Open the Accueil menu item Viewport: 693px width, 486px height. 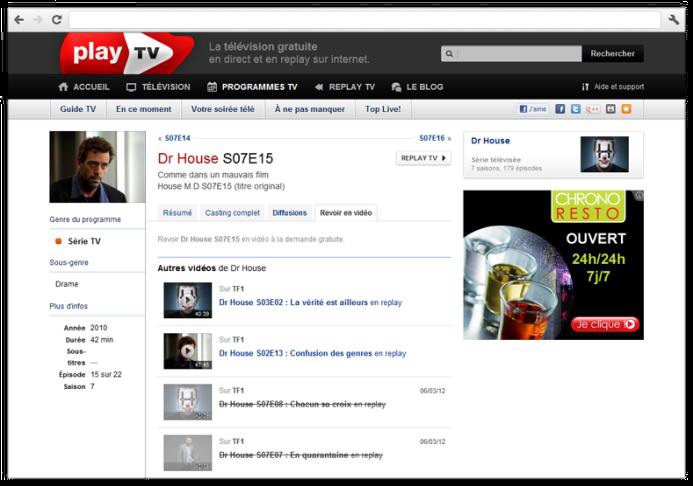tap(84, 87)
